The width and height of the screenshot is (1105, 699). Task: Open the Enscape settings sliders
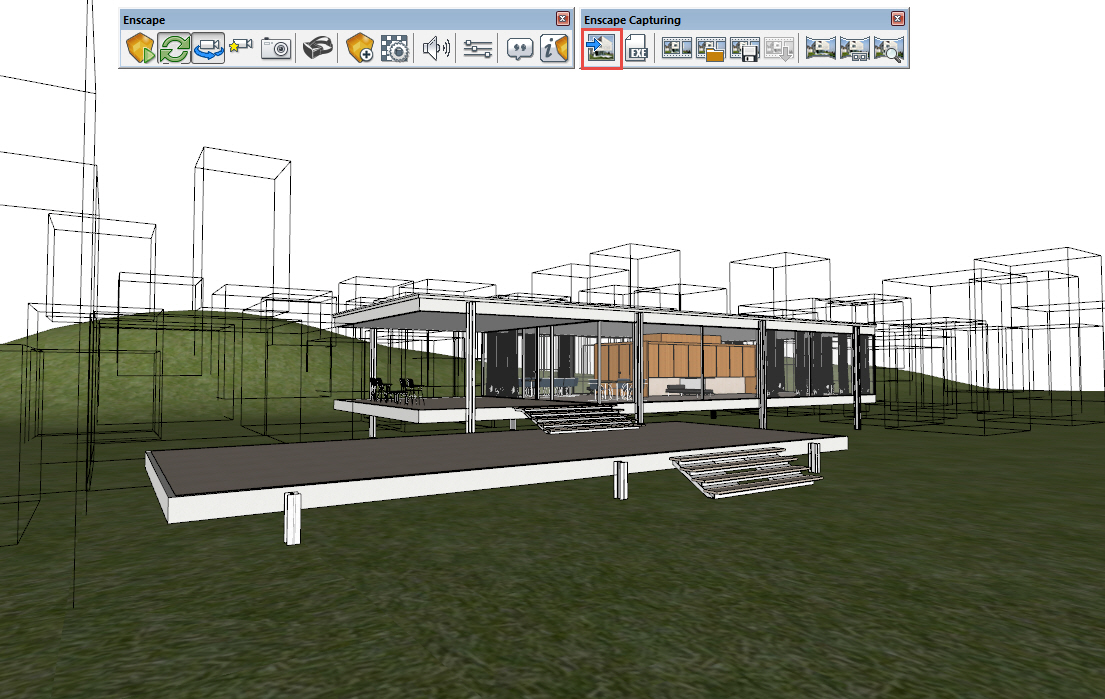point(478,49)
